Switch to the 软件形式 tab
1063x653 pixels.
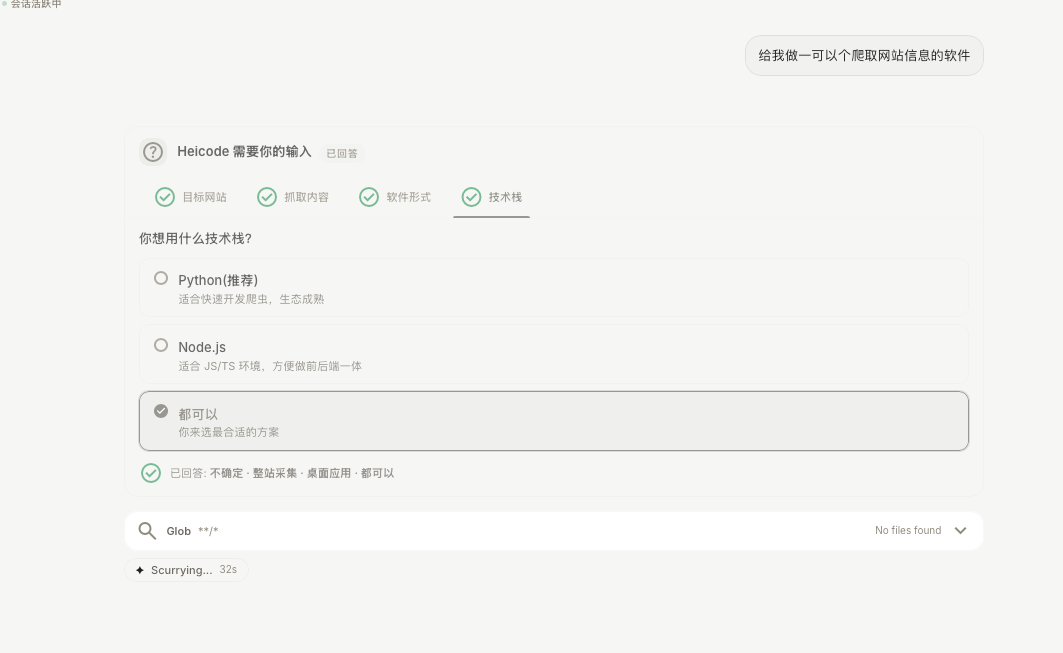[x=395, y=197]
